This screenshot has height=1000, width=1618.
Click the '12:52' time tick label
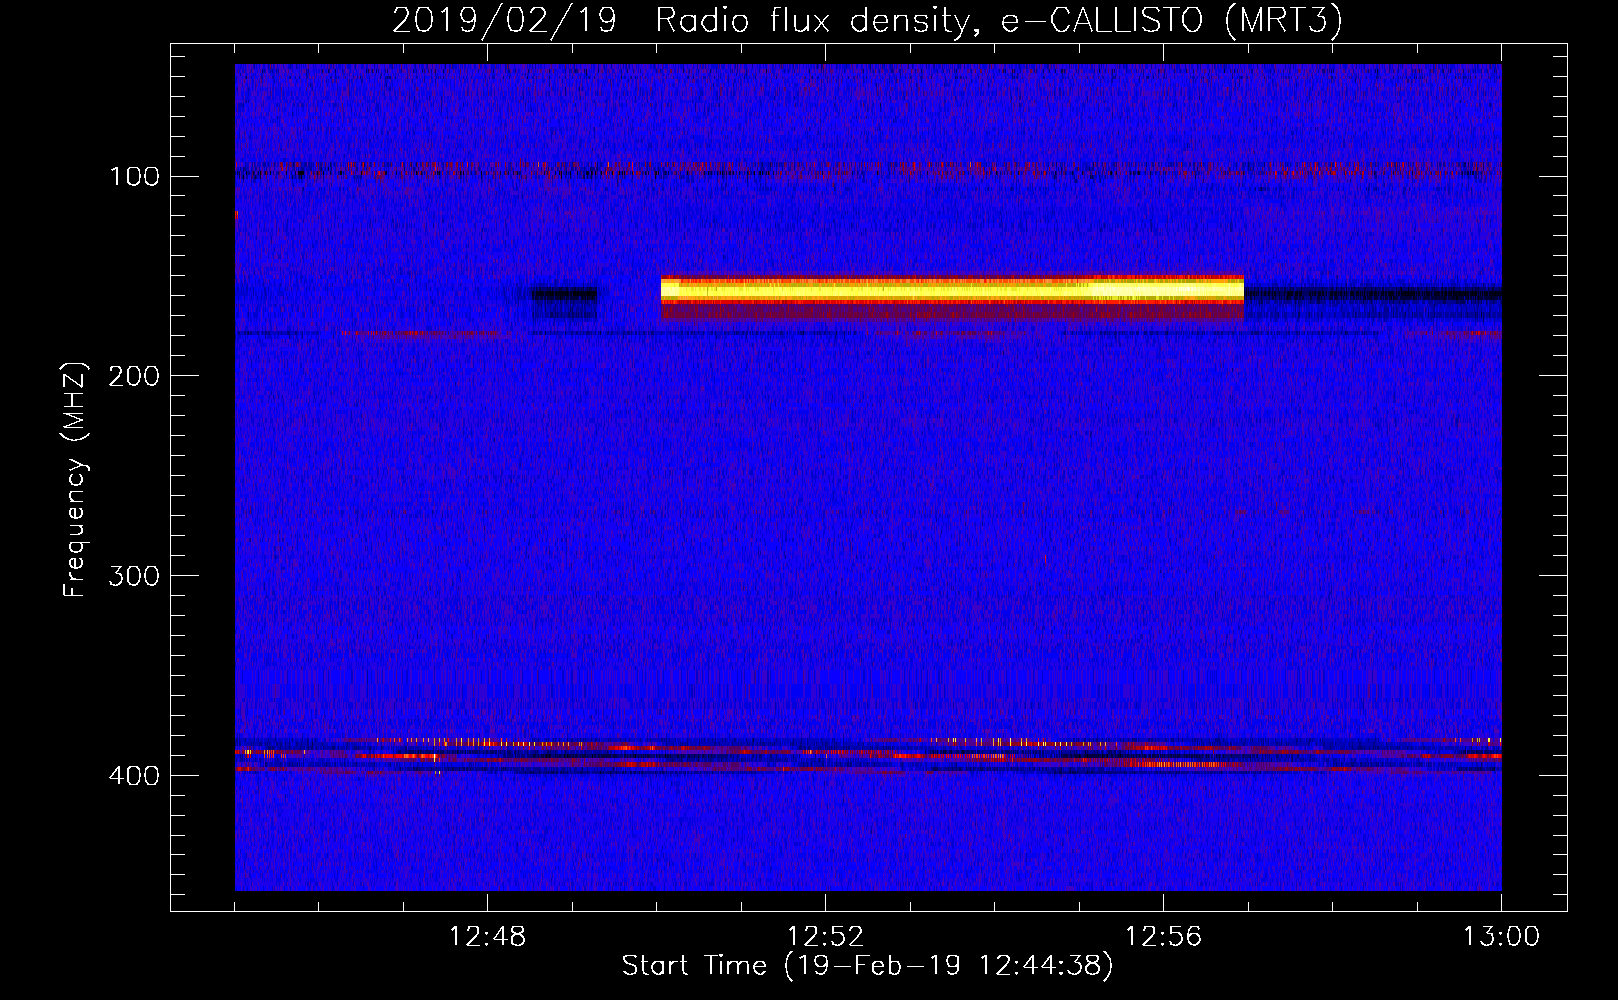coord(825,937)
